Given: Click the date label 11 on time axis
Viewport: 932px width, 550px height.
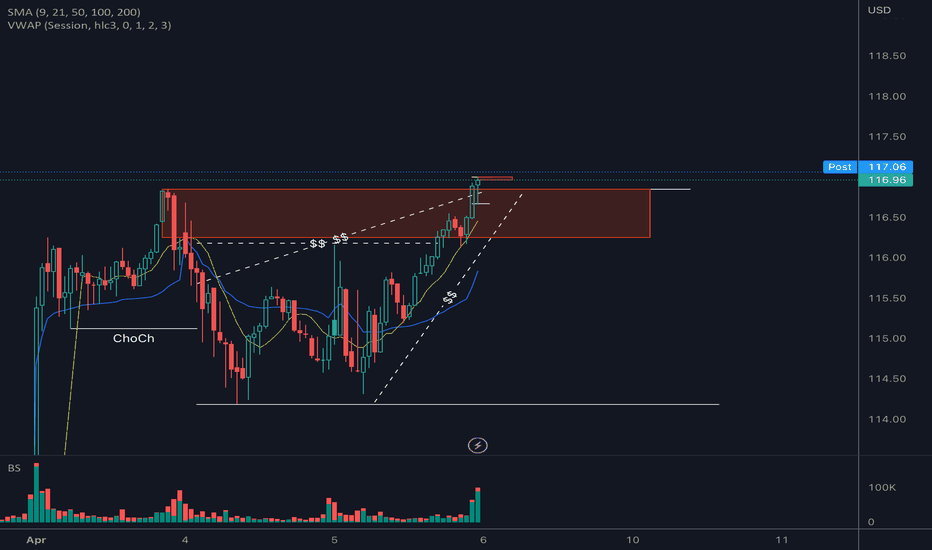Looking at the screenshot, I should pyautogui.click(x=782, y=540).
